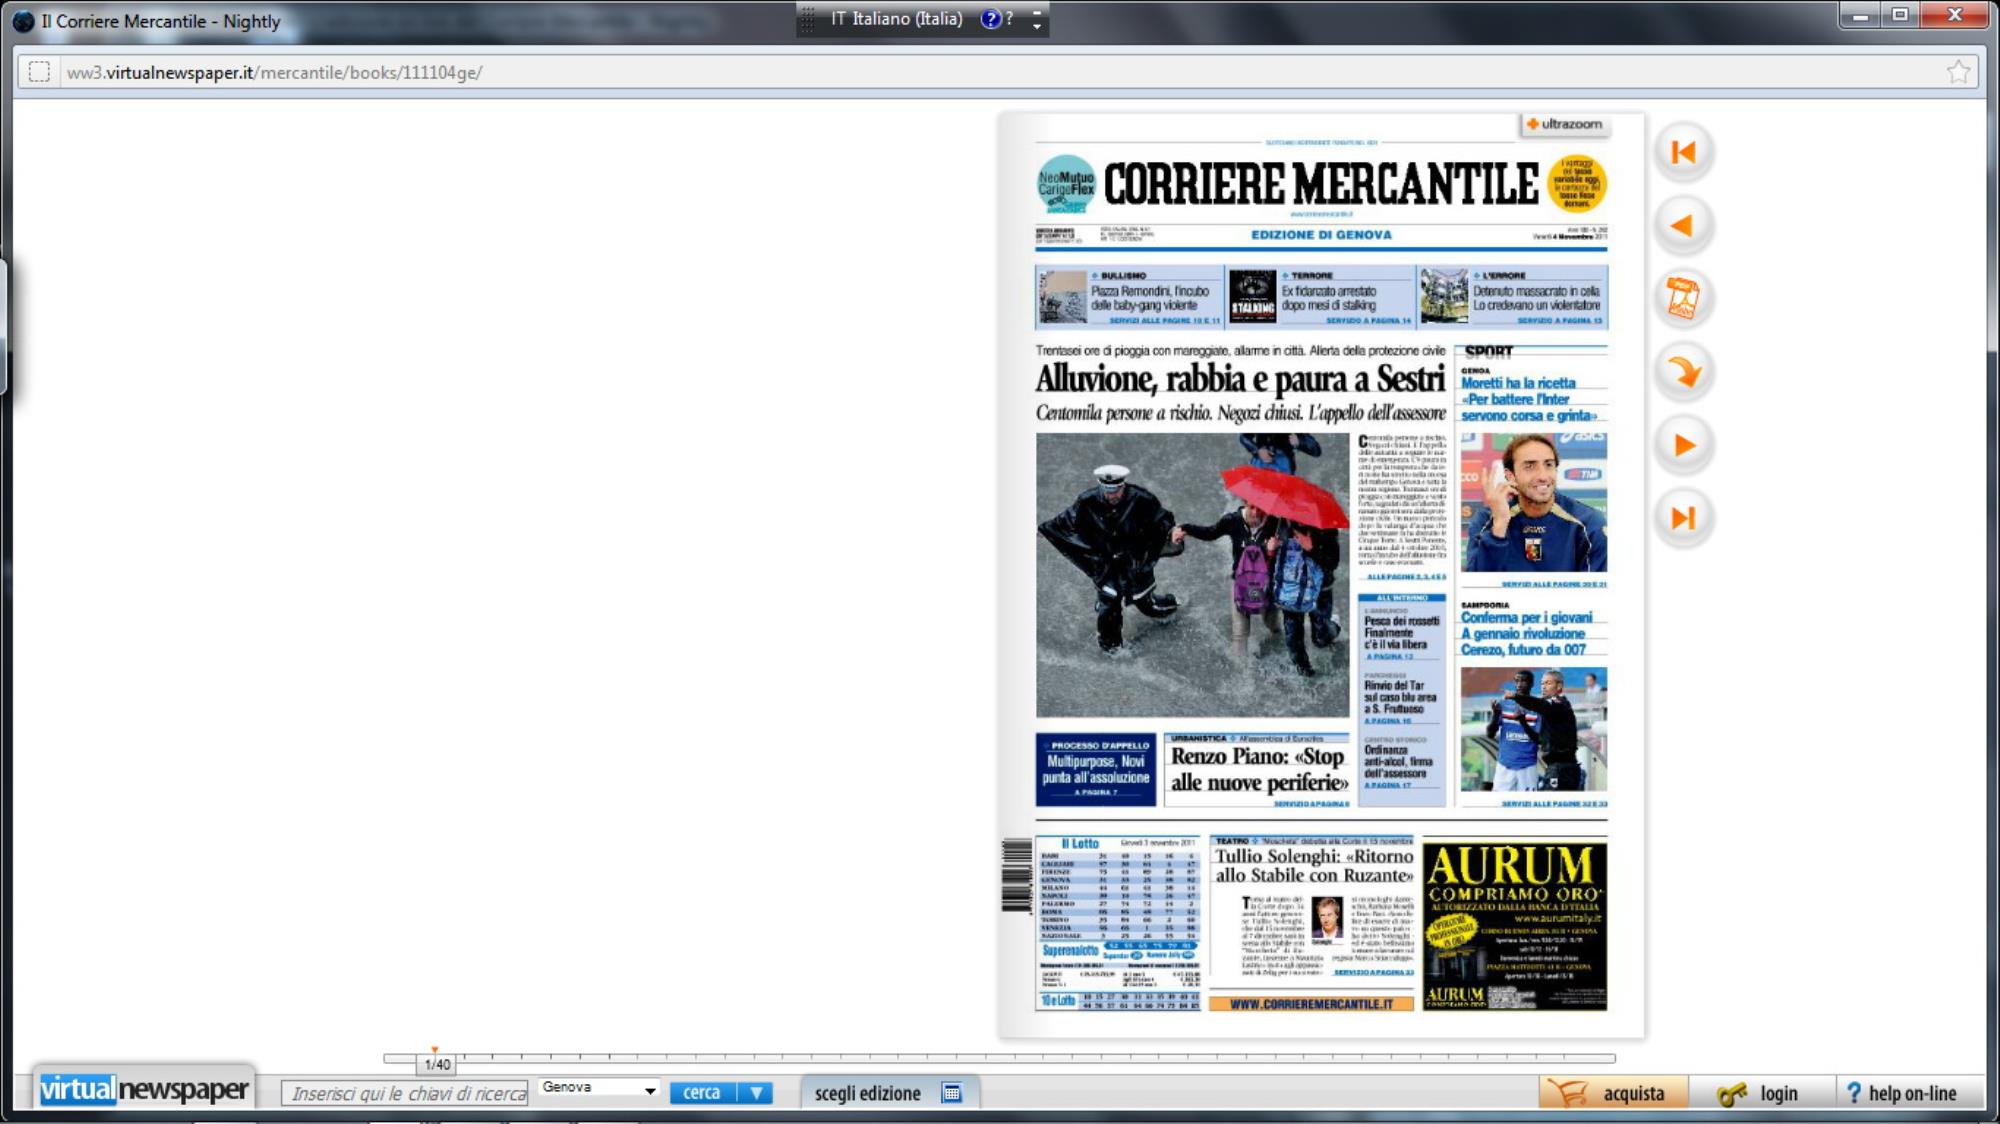Open the IT Italiano language bar
The image size is (2000, 1124).
click(x=895, y=19)
